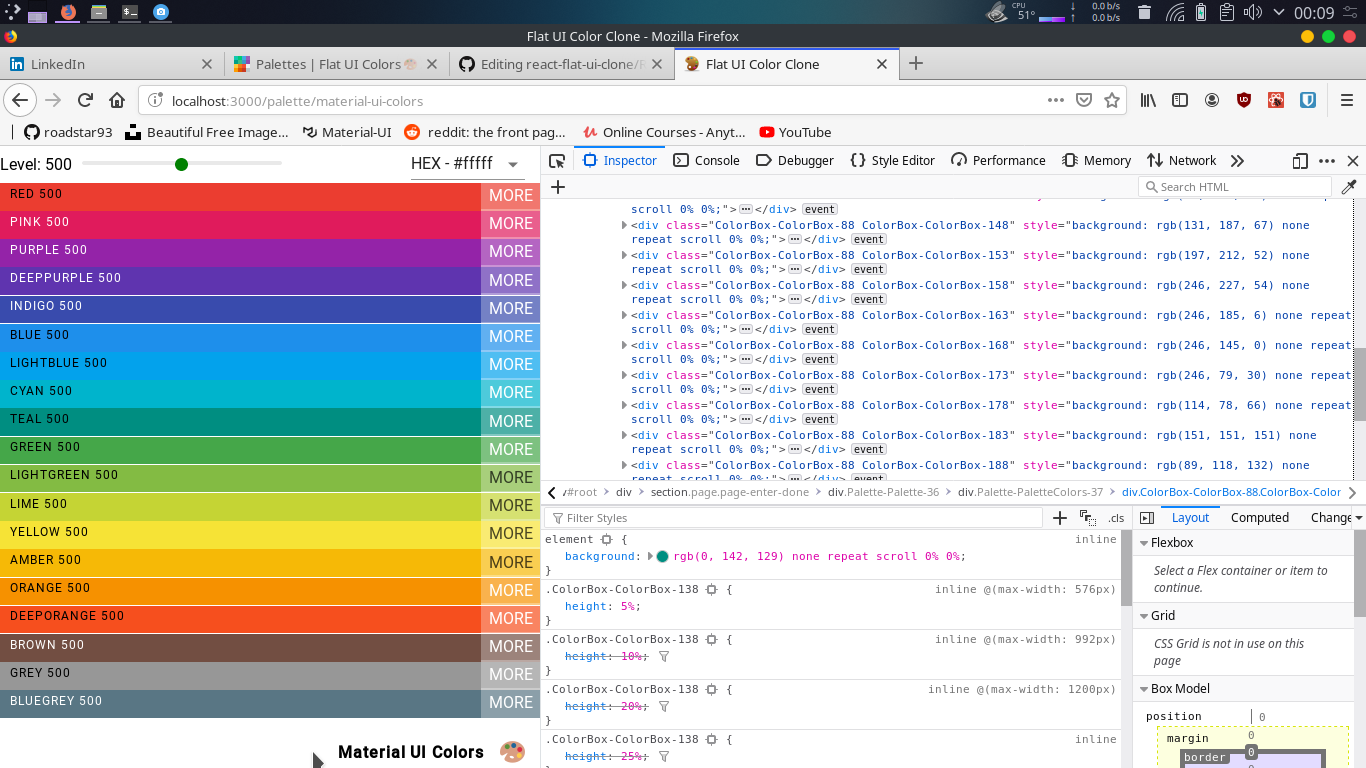Toggle the responsive design mode icon

click(x=1299, y=161)
